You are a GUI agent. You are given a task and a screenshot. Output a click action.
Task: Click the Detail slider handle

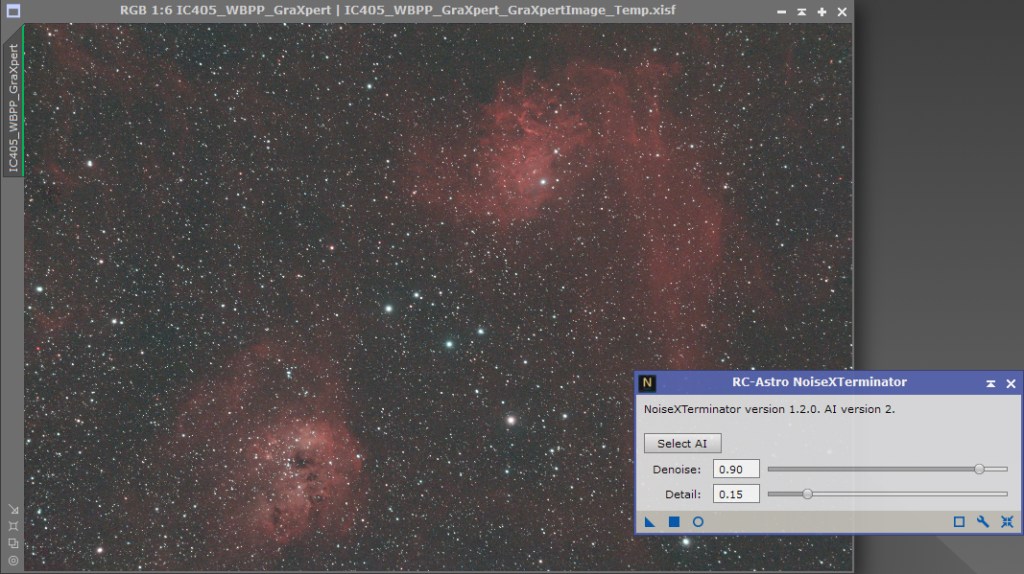[807, 494]
